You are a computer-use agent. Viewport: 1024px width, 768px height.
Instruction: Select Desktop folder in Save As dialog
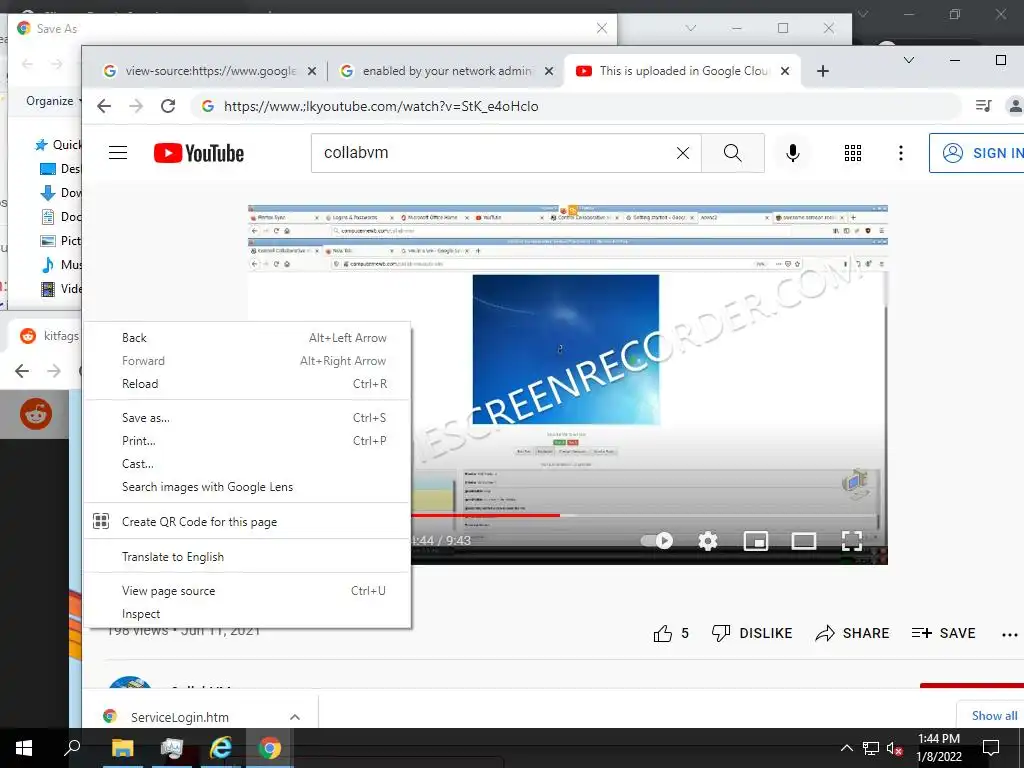pos(61,168)
